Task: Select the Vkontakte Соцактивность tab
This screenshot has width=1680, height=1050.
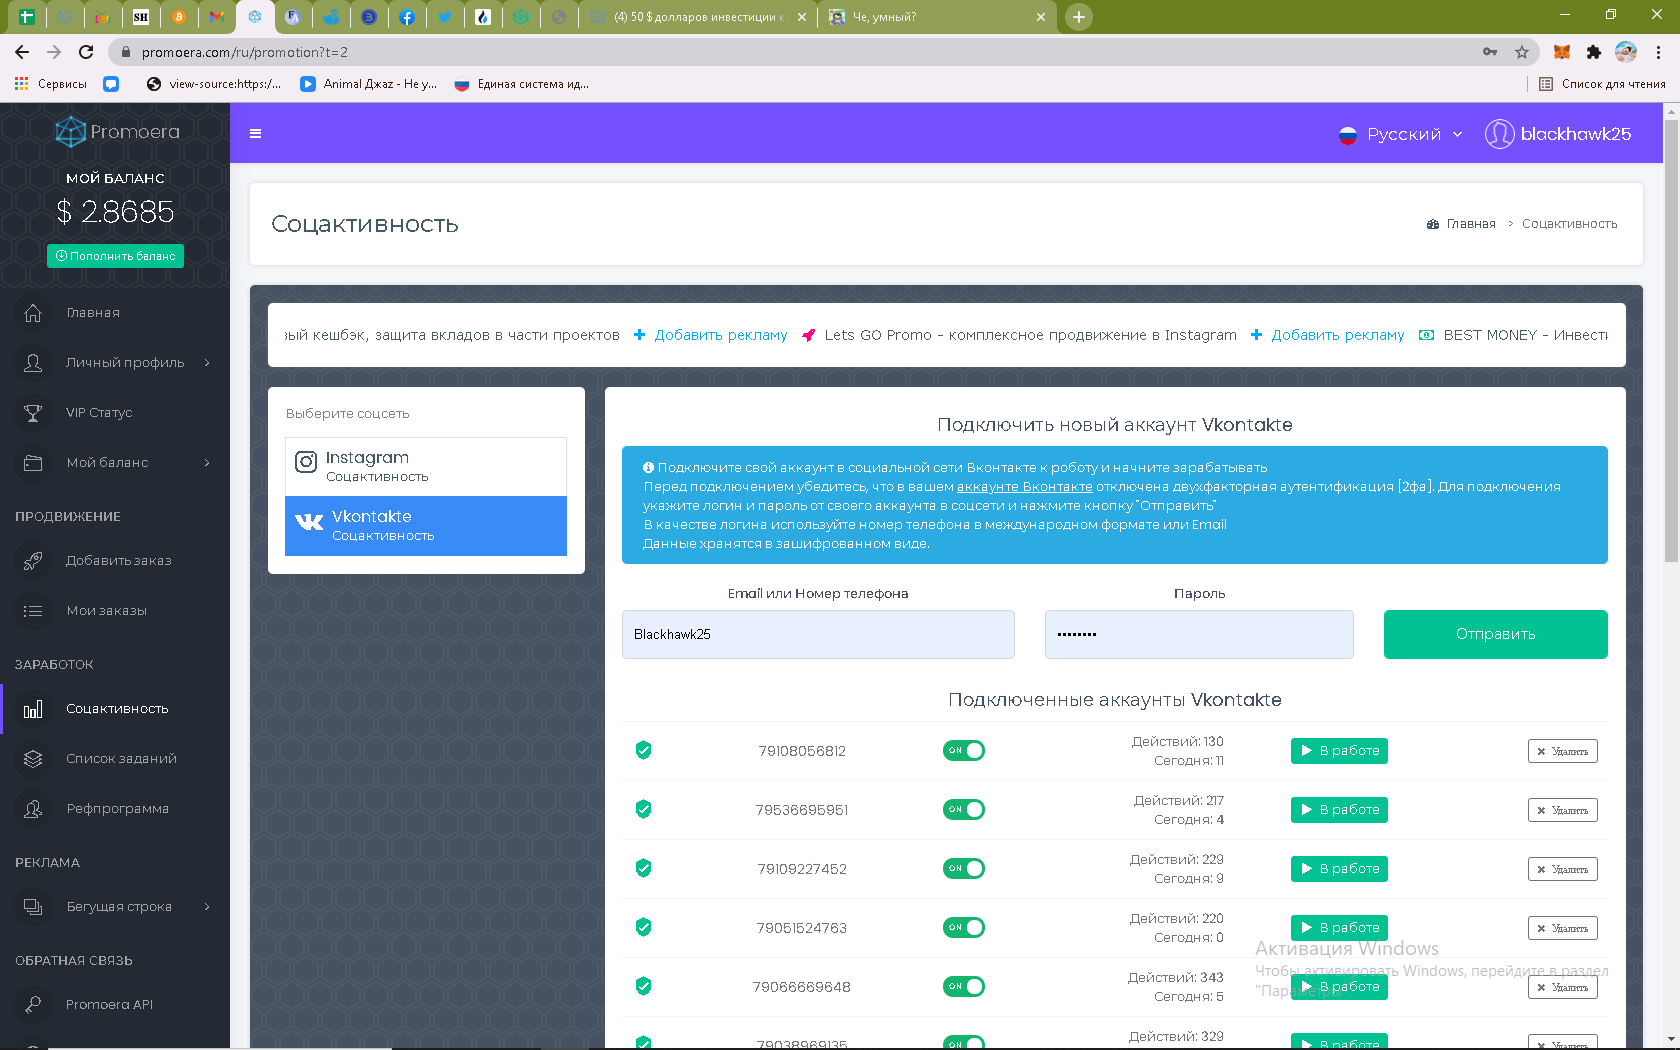Action: (426, 526)
